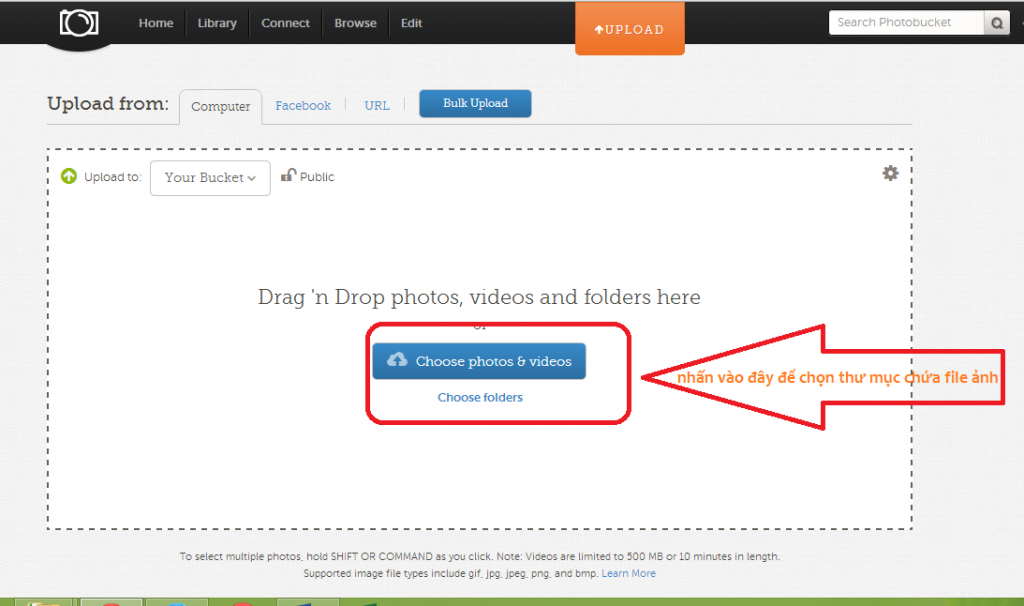
Task: Open the Home menu
Action: point(156,23)
